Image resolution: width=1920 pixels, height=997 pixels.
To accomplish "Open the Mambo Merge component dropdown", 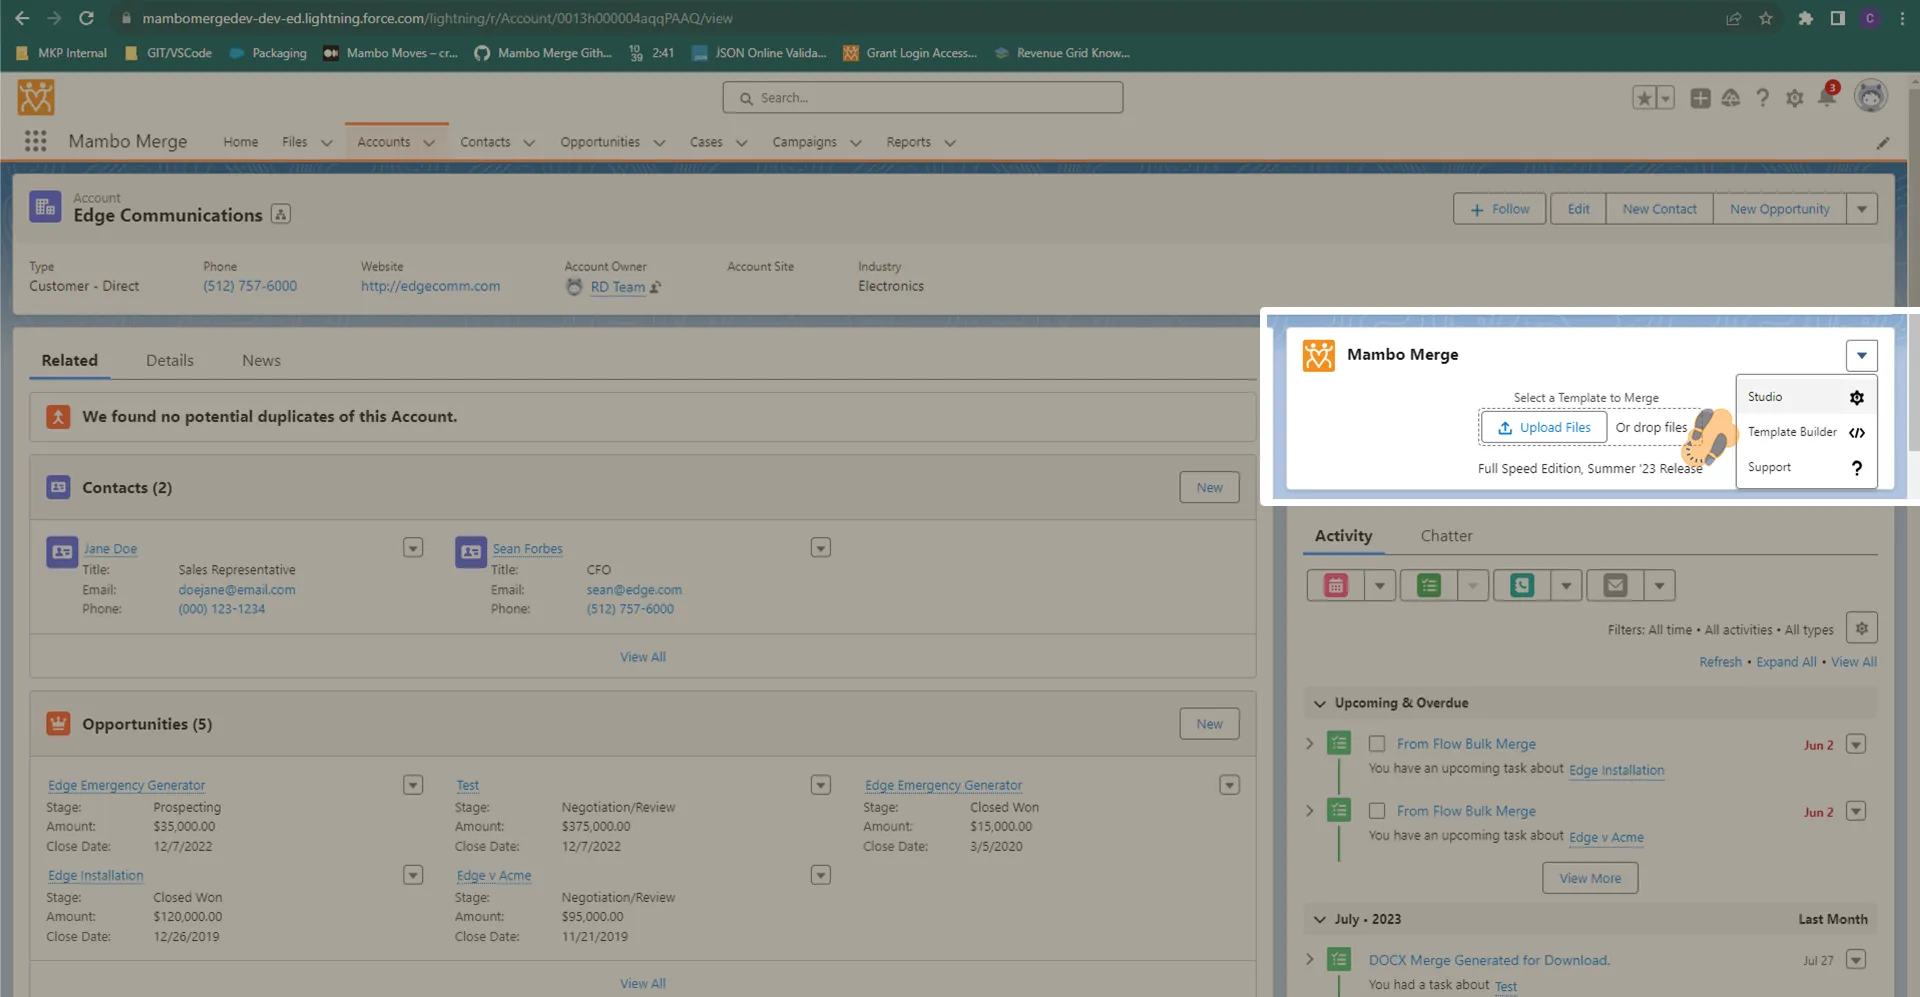I will point(1861,355).
